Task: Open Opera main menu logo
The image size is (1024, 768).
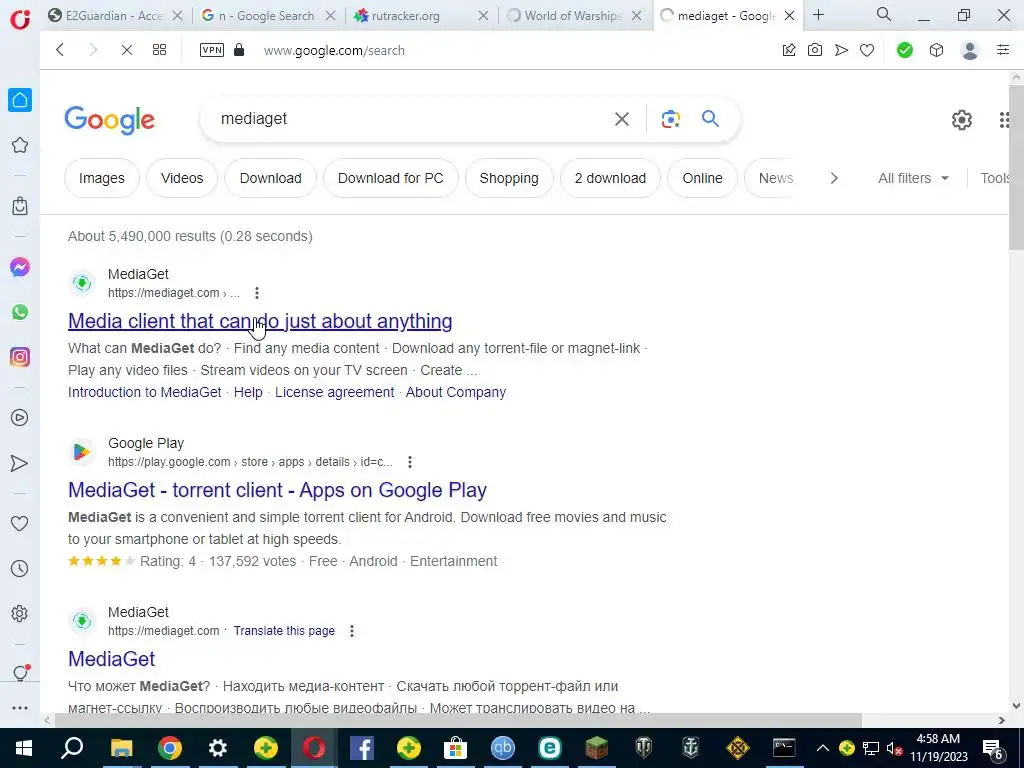Action: 20,19
